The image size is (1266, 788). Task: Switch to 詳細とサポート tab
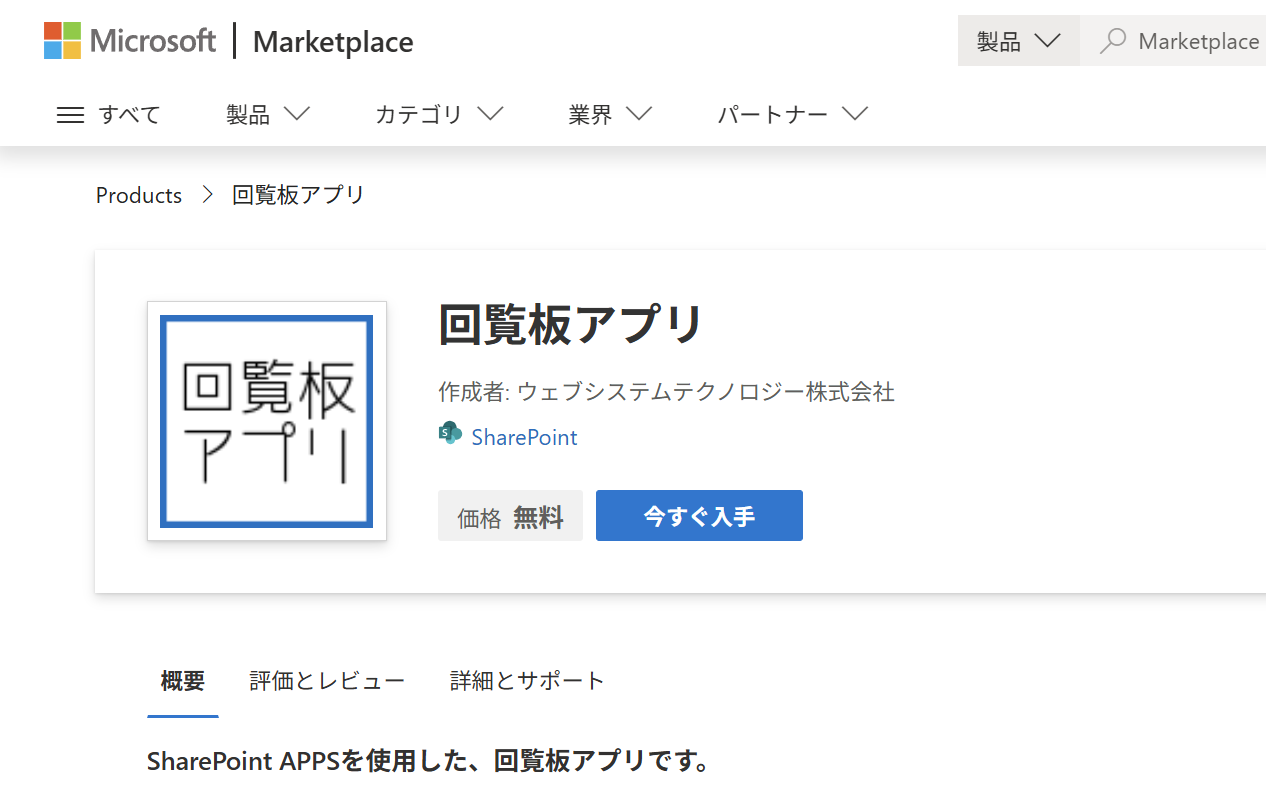click(527, 681)
